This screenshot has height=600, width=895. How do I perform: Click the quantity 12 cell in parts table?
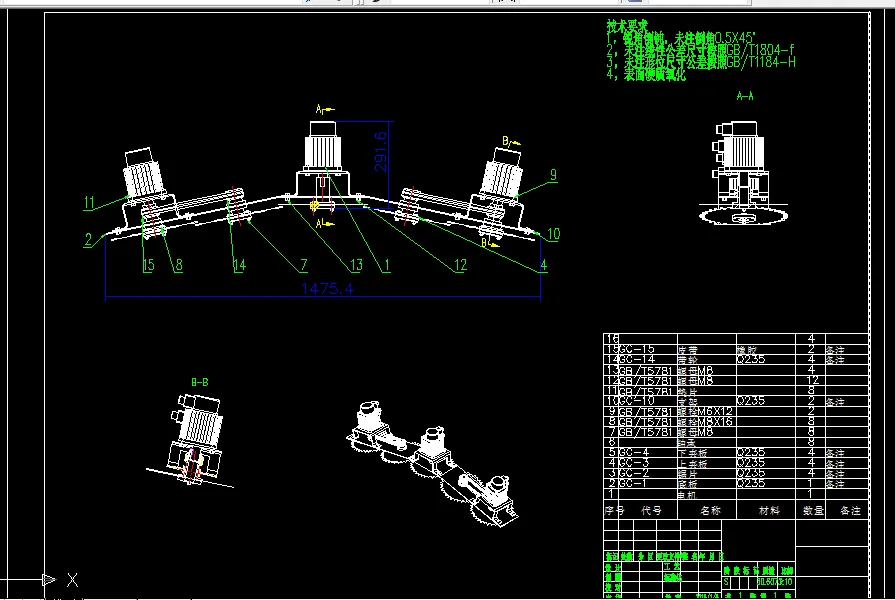[x=811, y=380]
